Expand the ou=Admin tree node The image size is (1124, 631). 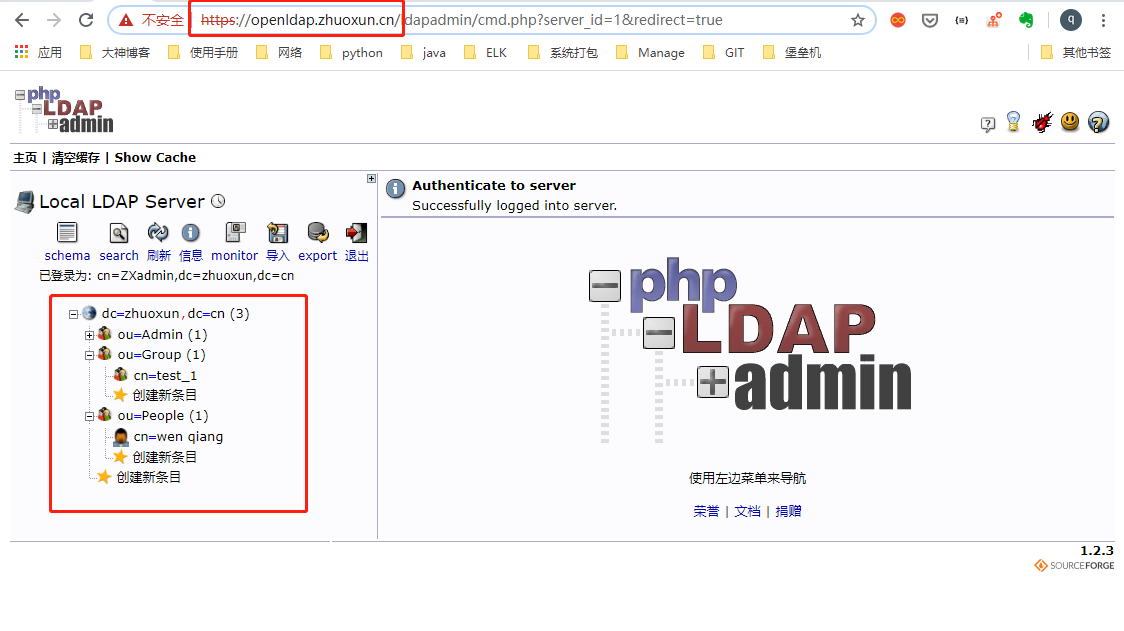[89, 334]
